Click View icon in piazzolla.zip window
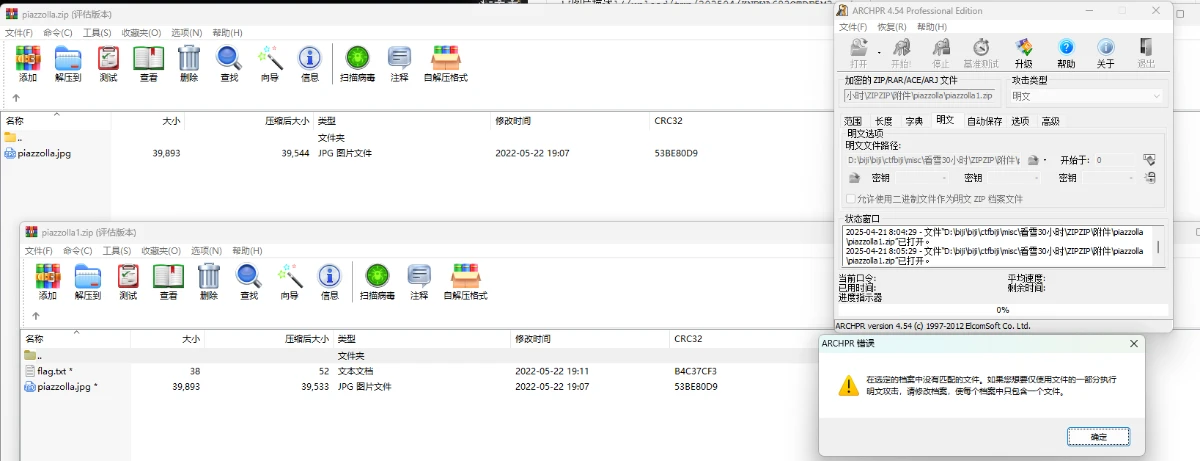Image resolution: width=1200 pixels, height=461 pixels. coord(148,57)
